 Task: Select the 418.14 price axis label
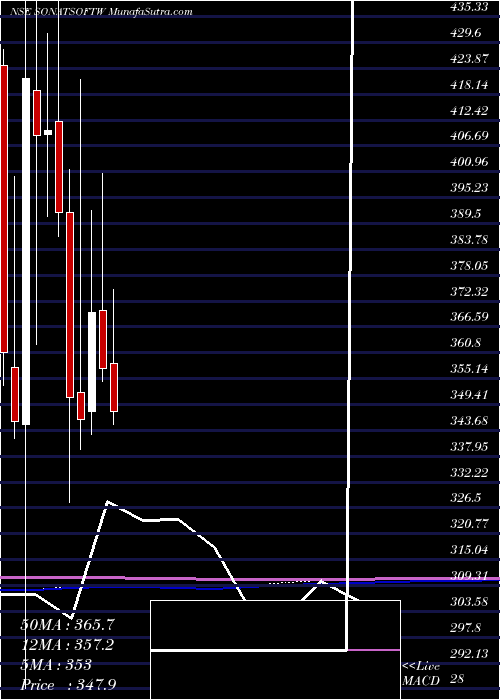click(x=467, y=85)
